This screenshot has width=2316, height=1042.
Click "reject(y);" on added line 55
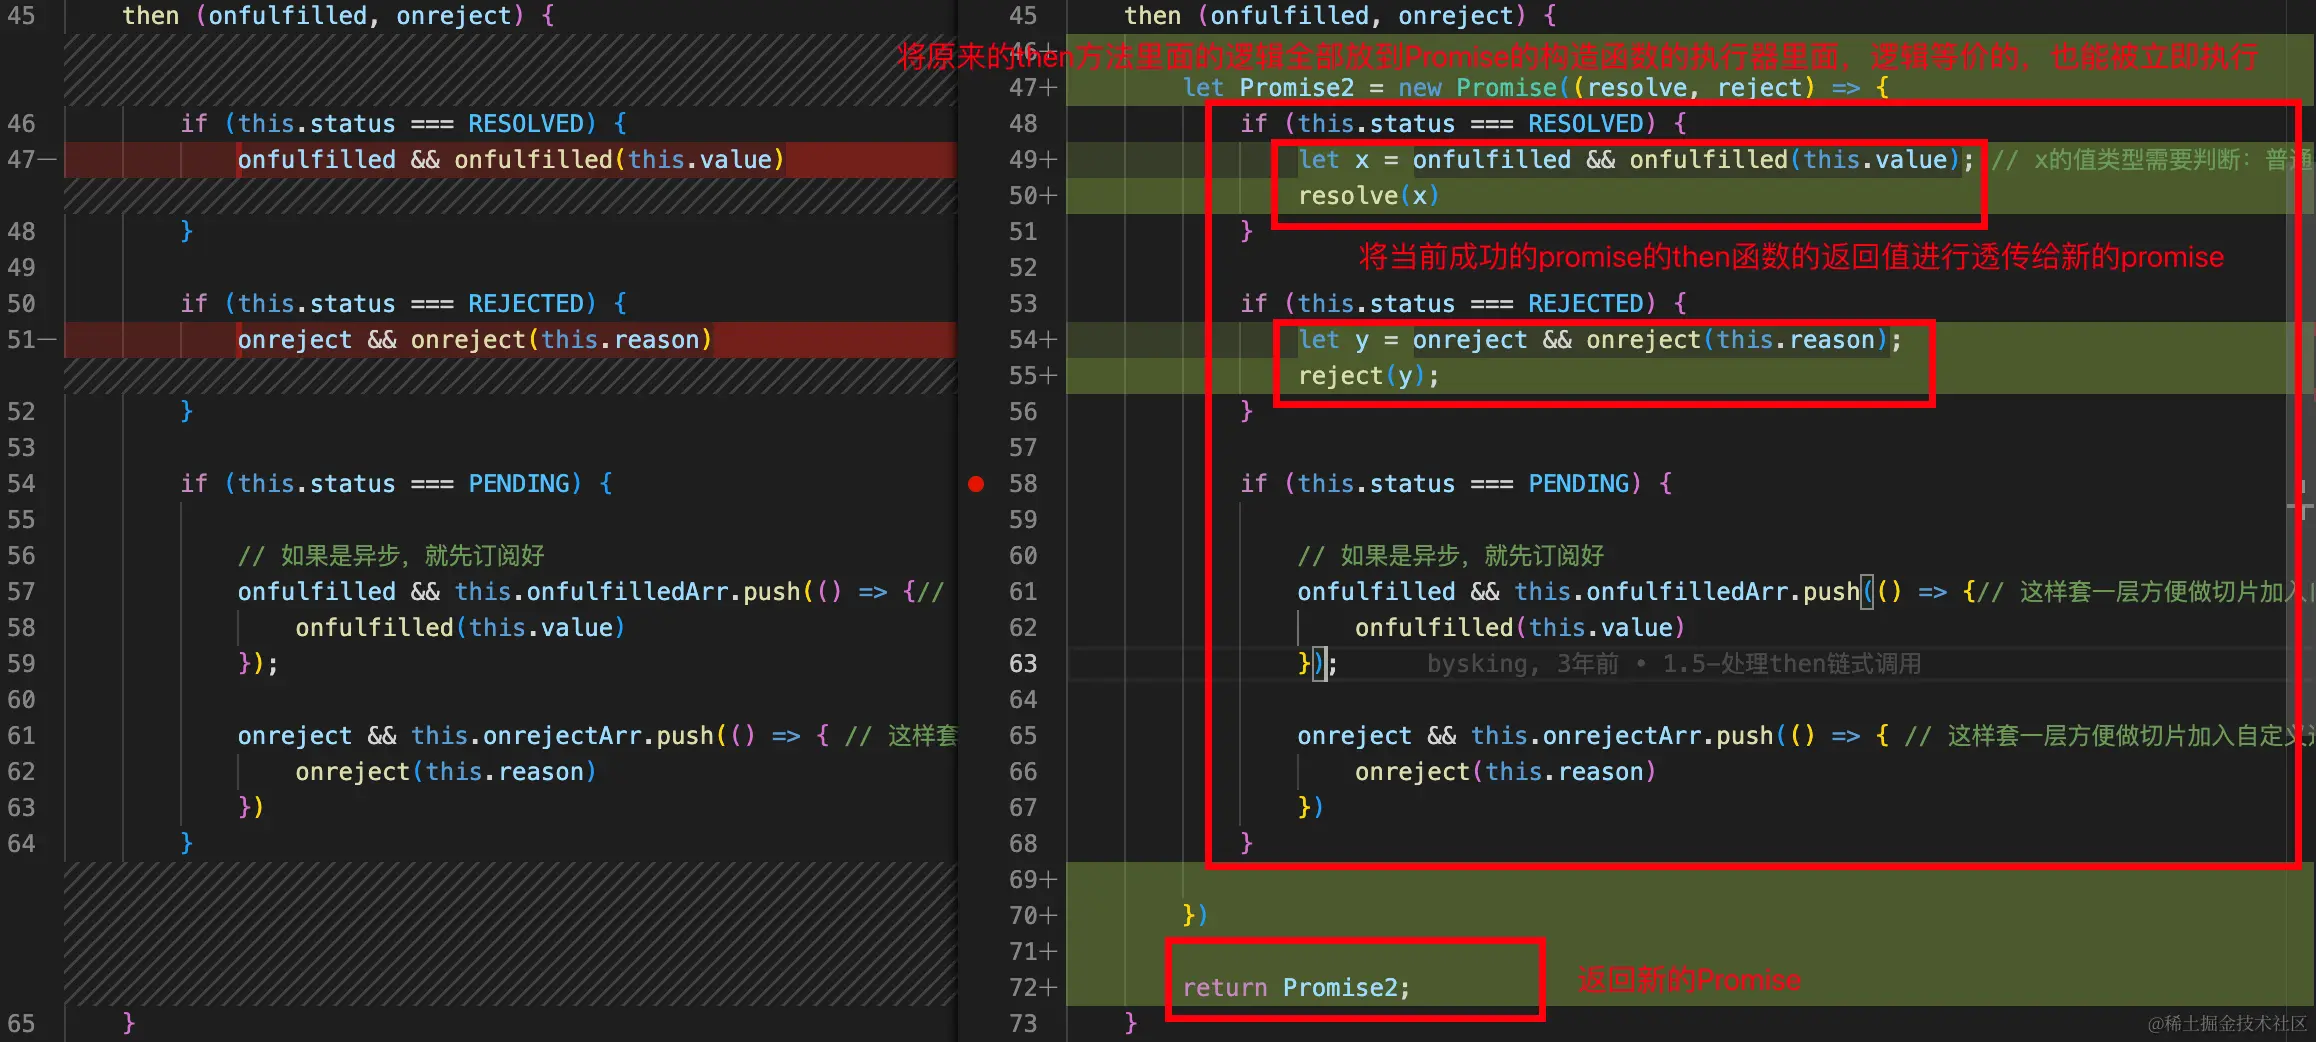click(x=1368, y=376)
